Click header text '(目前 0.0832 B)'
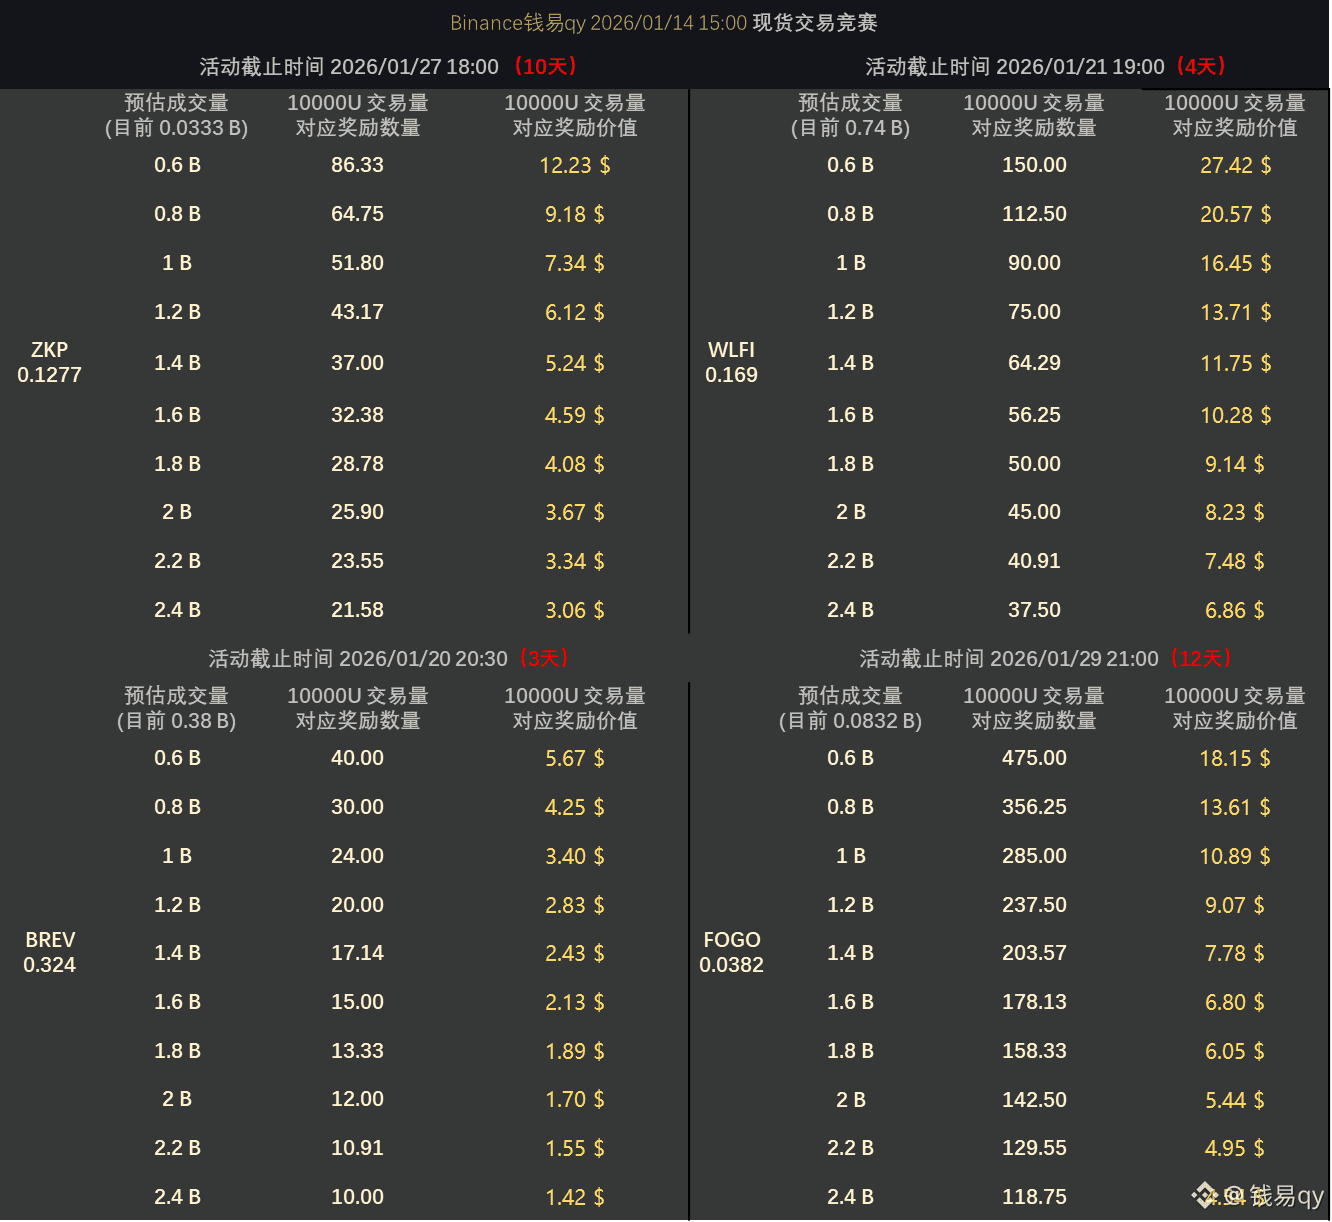The width and height of the screenshot is (1332, 1222). (850, 721)
